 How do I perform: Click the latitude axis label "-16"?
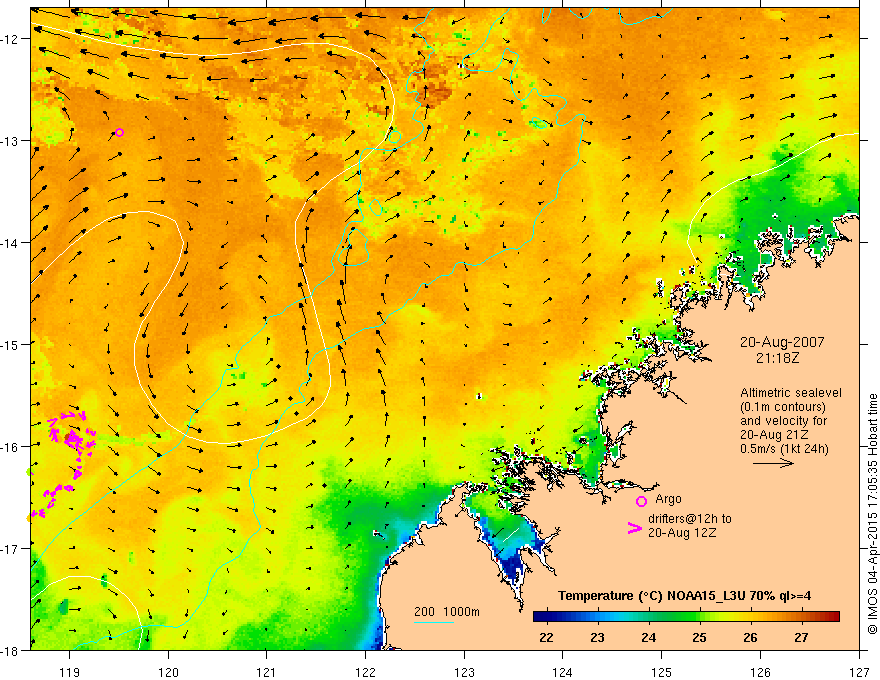[10, 447]
